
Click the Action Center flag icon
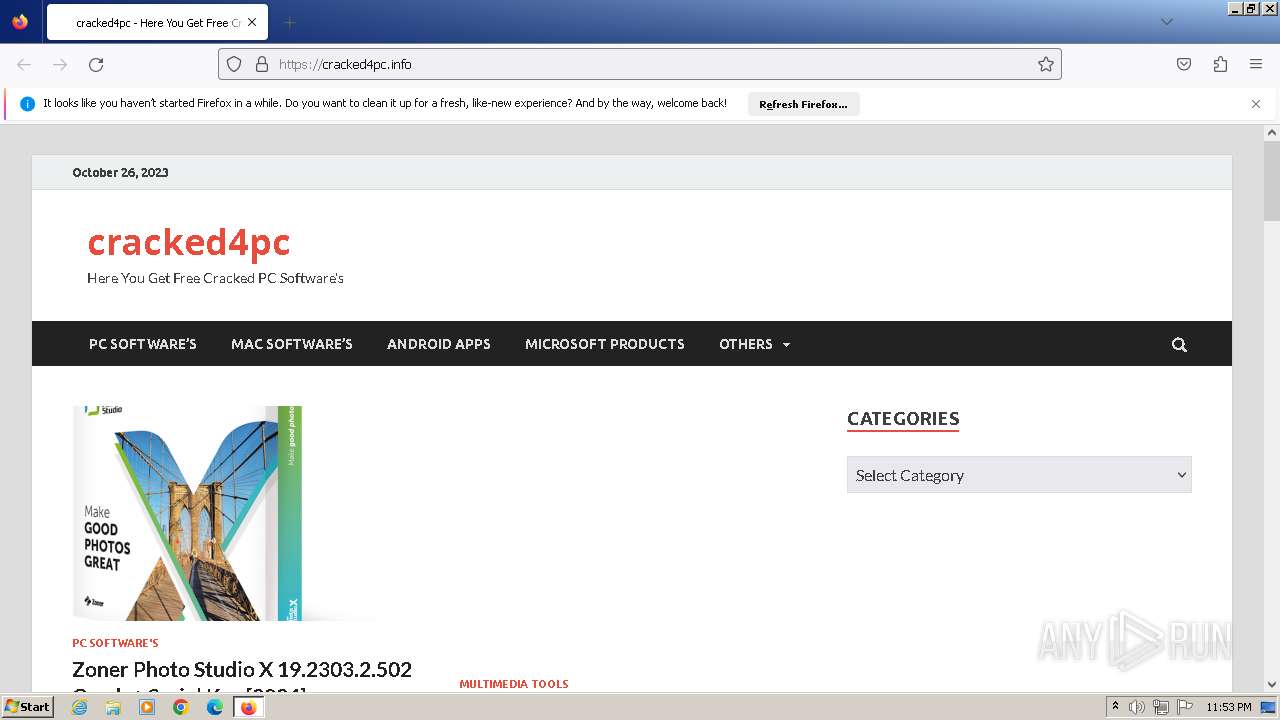pos(1185,707)
